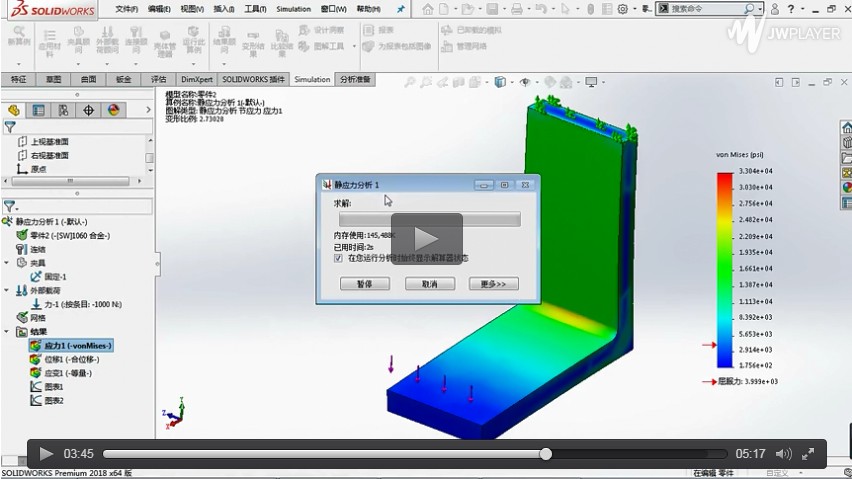The height and width of the screenshot is (479, 852).
Task: Click the view settings monitor icon
Action: 591,82
